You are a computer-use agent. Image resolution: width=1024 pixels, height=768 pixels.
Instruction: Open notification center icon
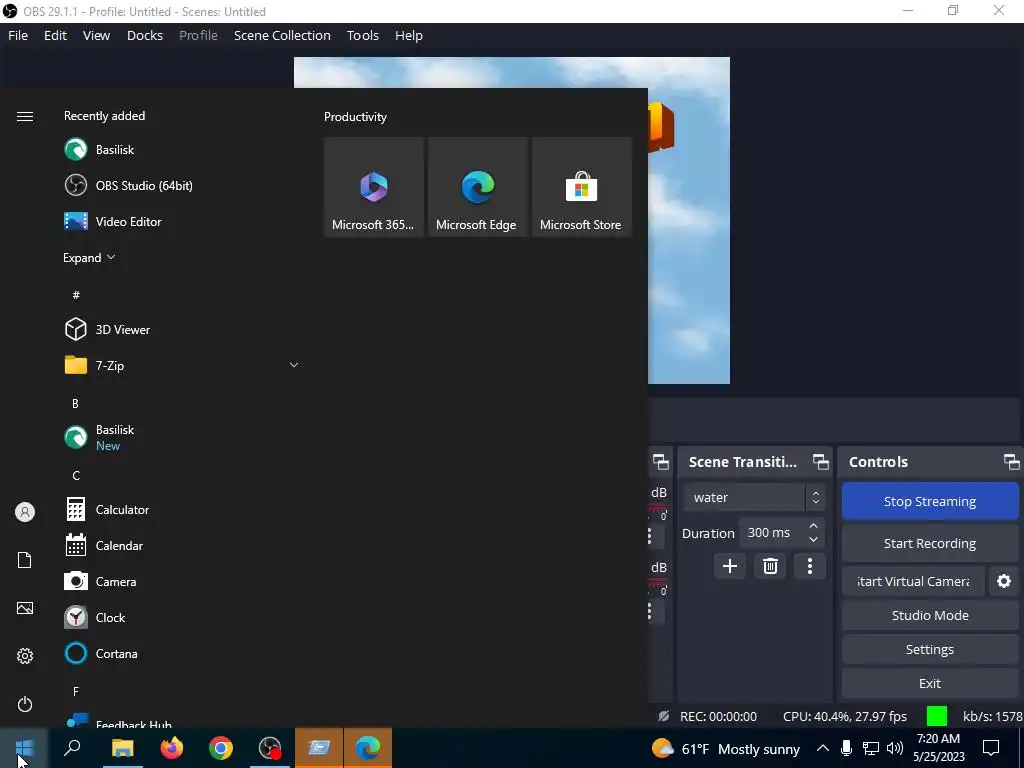tap(991, 748)
